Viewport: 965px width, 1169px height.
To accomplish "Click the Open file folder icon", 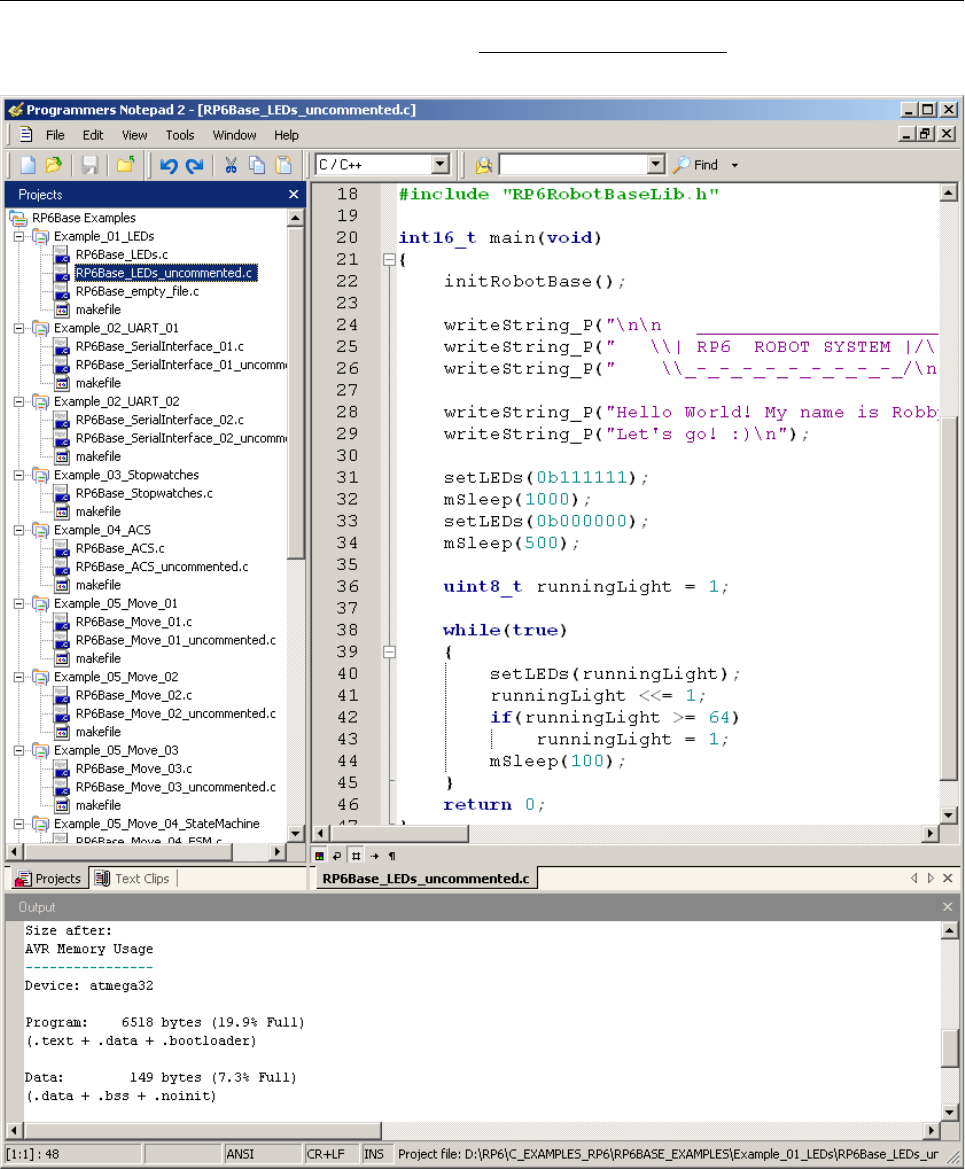I will coord(54,165).
